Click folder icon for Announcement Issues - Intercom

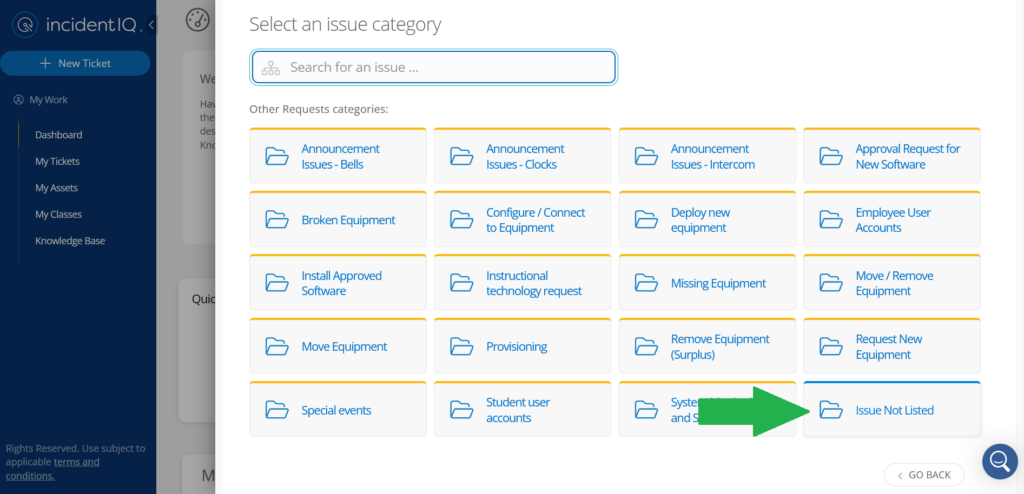[x=647, y=156]
